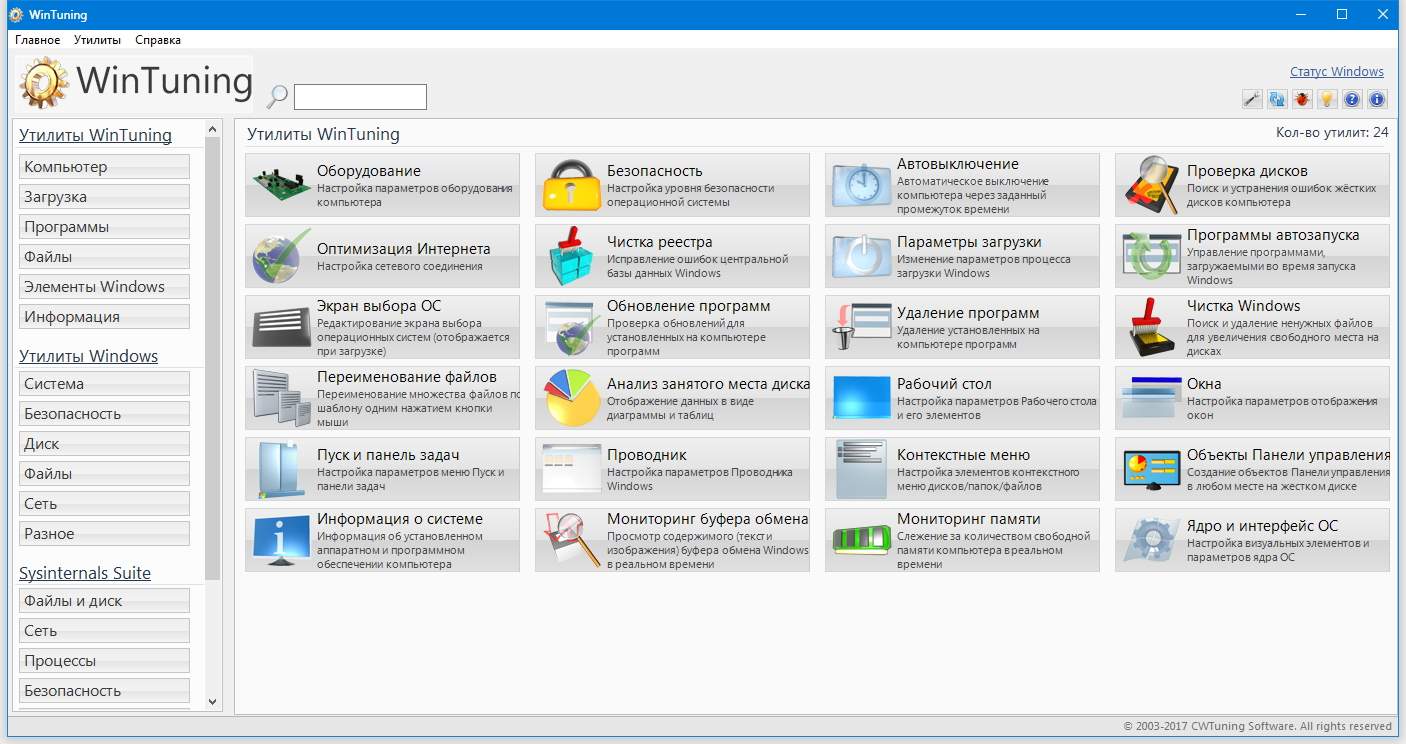Open the Sysinternals Suite section heading
This screenshot has width=1406, height=744.
85,573
